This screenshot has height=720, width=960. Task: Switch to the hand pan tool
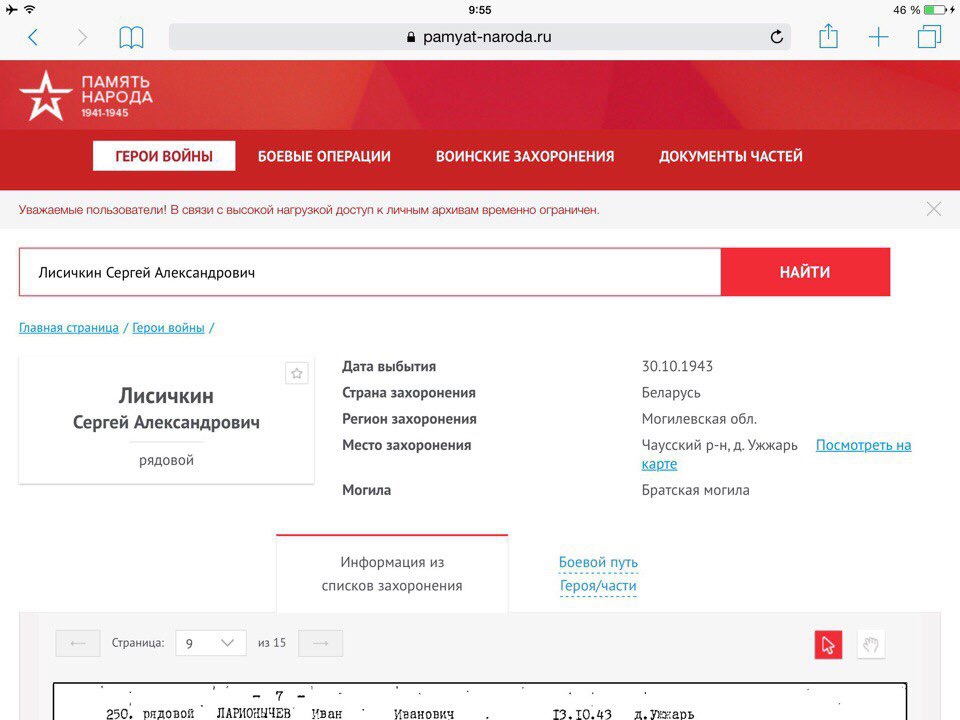point(870,645)
